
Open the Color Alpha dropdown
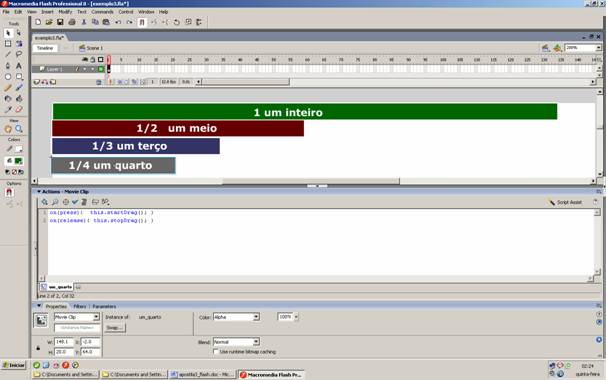(x=236, y=317)
